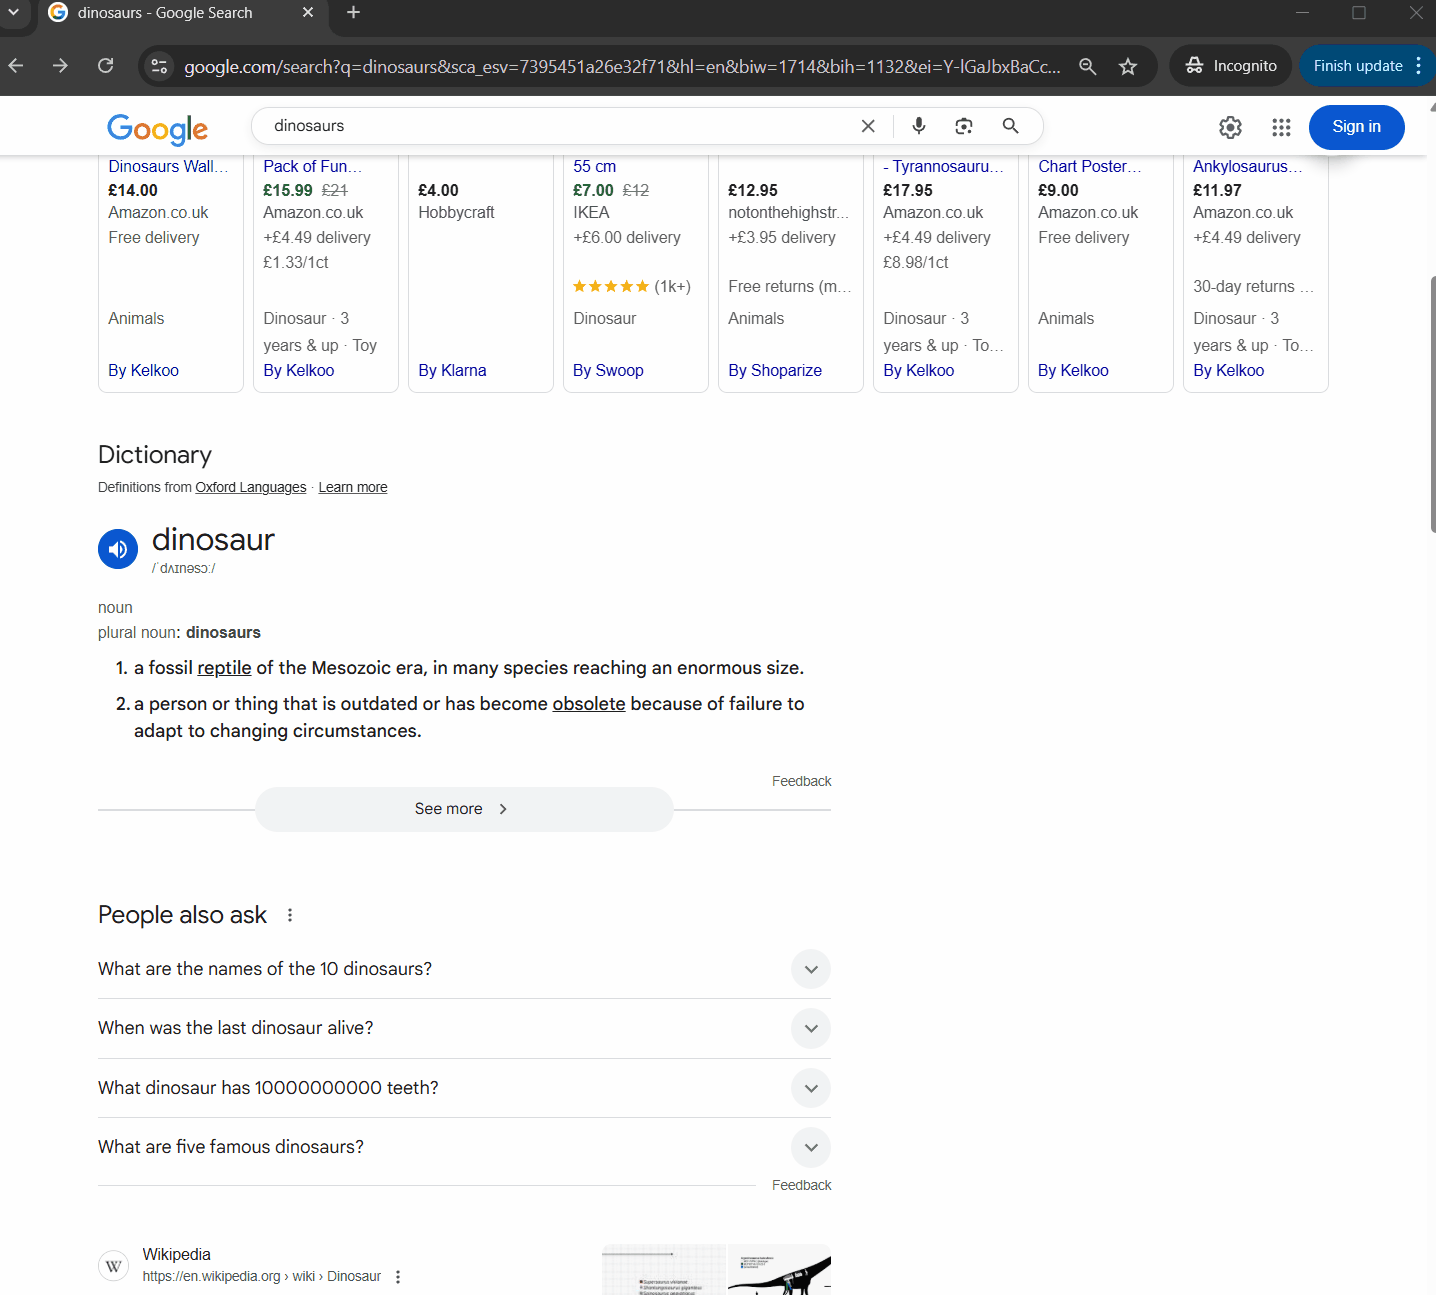Open Google apps grid menu
This screenshot has height=1295, width=1436.
(1281, 127)
